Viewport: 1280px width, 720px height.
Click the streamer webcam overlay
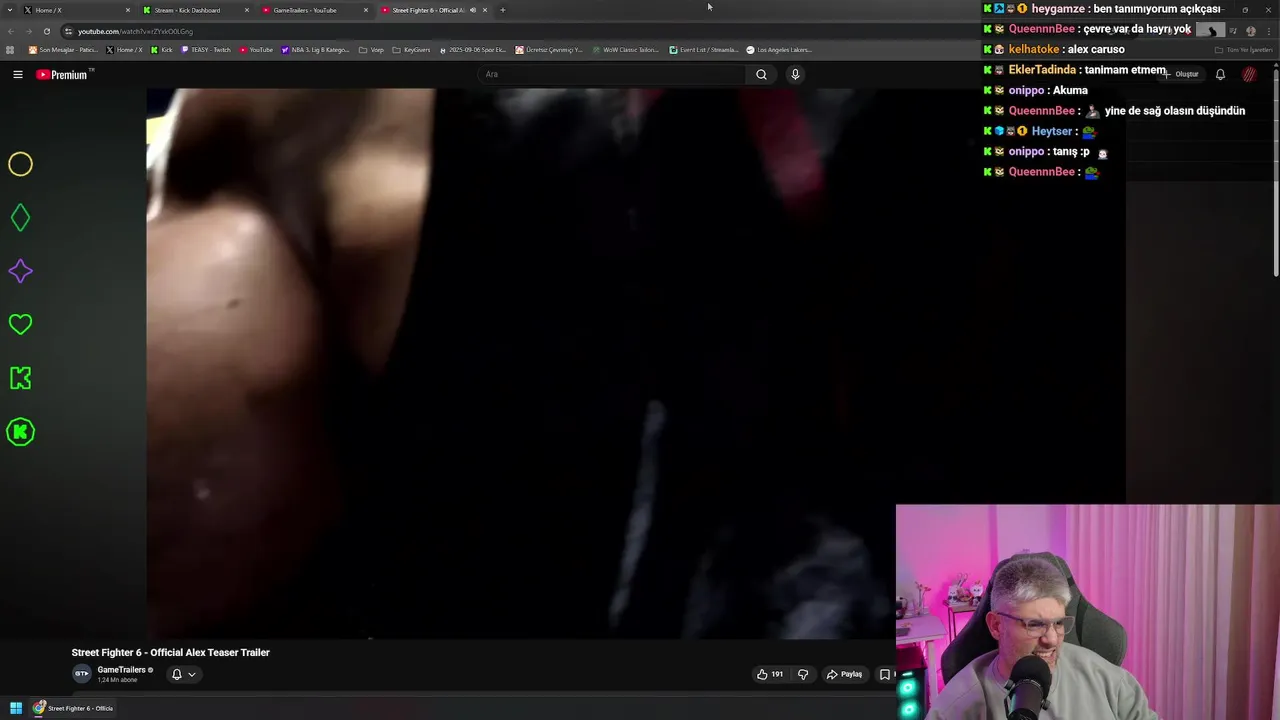click(1087, 612)
